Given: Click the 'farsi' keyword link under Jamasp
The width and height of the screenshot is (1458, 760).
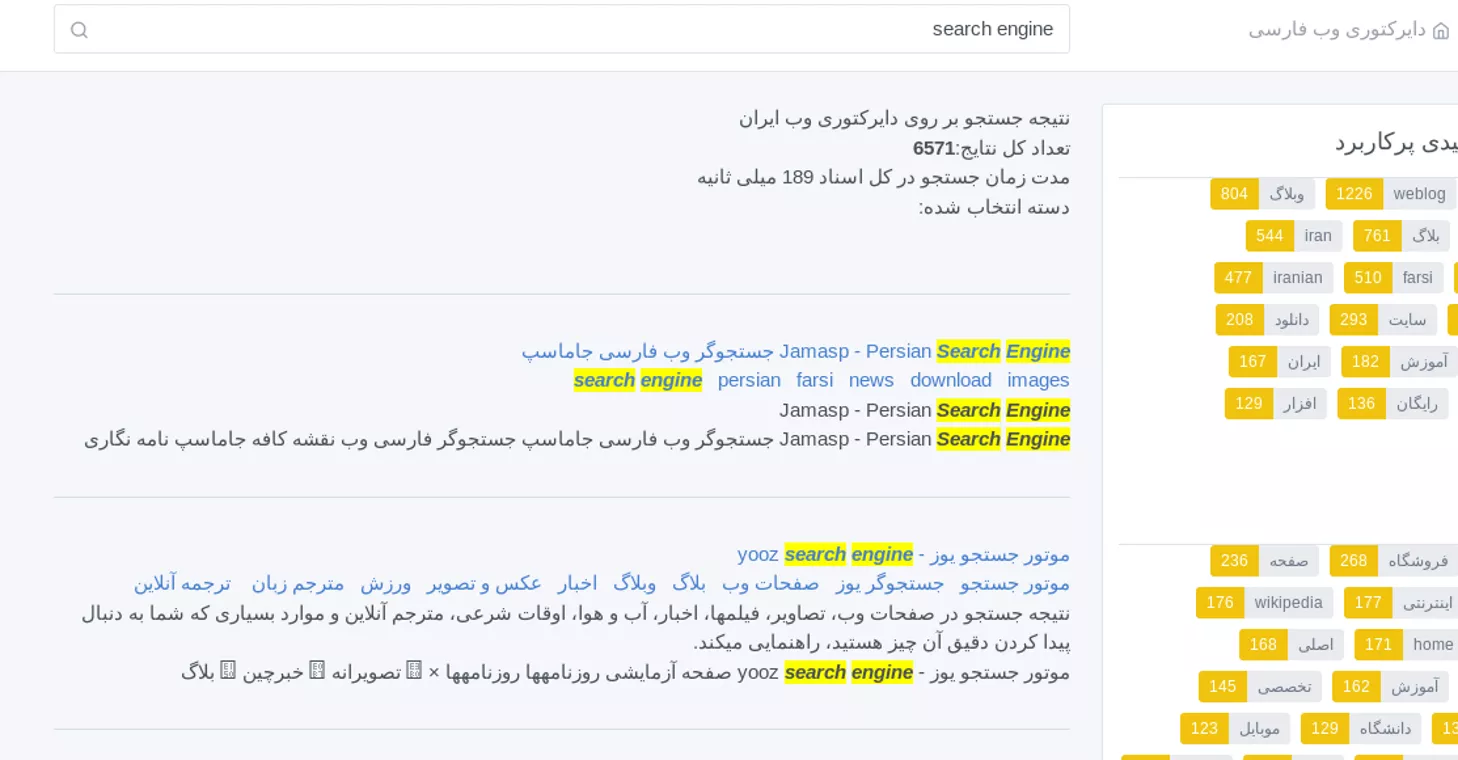Looking at the screenshot, I should pyautogui.click(x=814, y=380).
